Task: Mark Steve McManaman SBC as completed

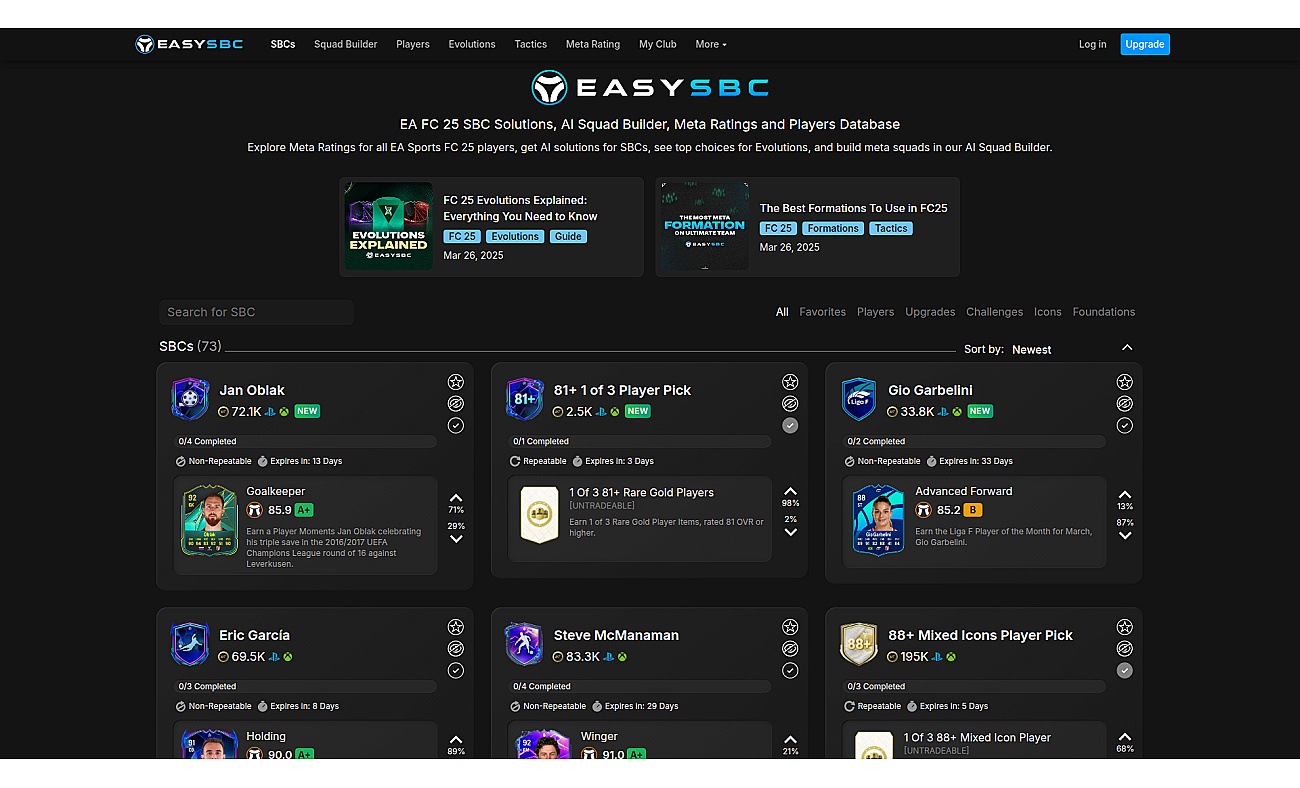Action: coord(790,671)
